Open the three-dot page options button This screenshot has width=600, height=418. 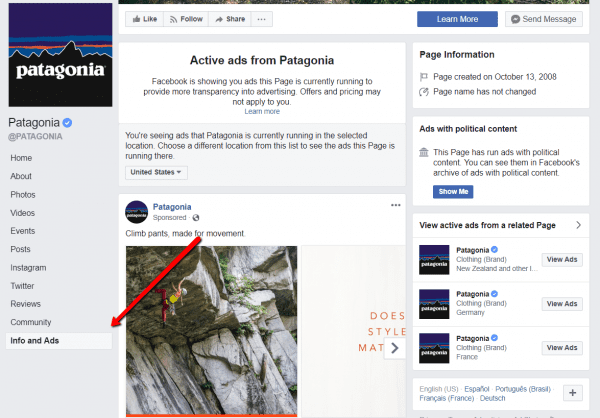(262, 19)
